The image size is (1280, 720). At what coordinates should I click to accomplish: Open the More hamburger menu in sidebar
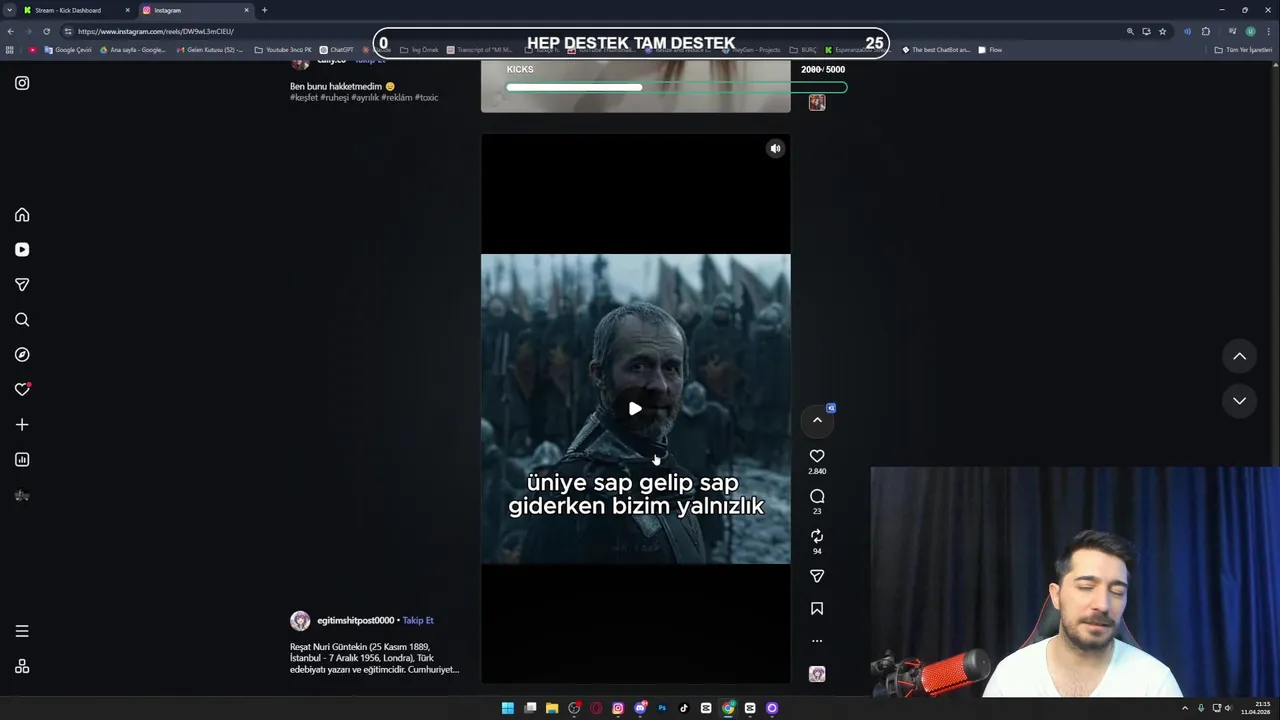tap(22, 631)
